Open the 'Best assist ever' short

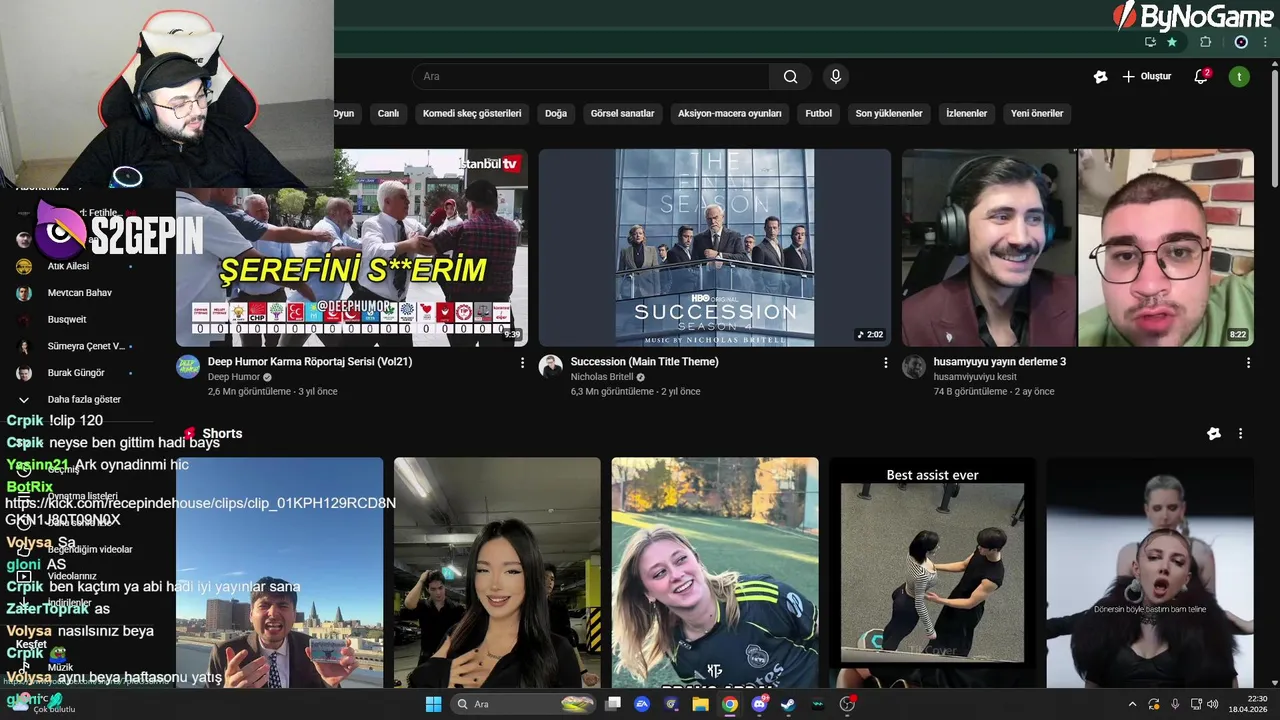point(932,573)
